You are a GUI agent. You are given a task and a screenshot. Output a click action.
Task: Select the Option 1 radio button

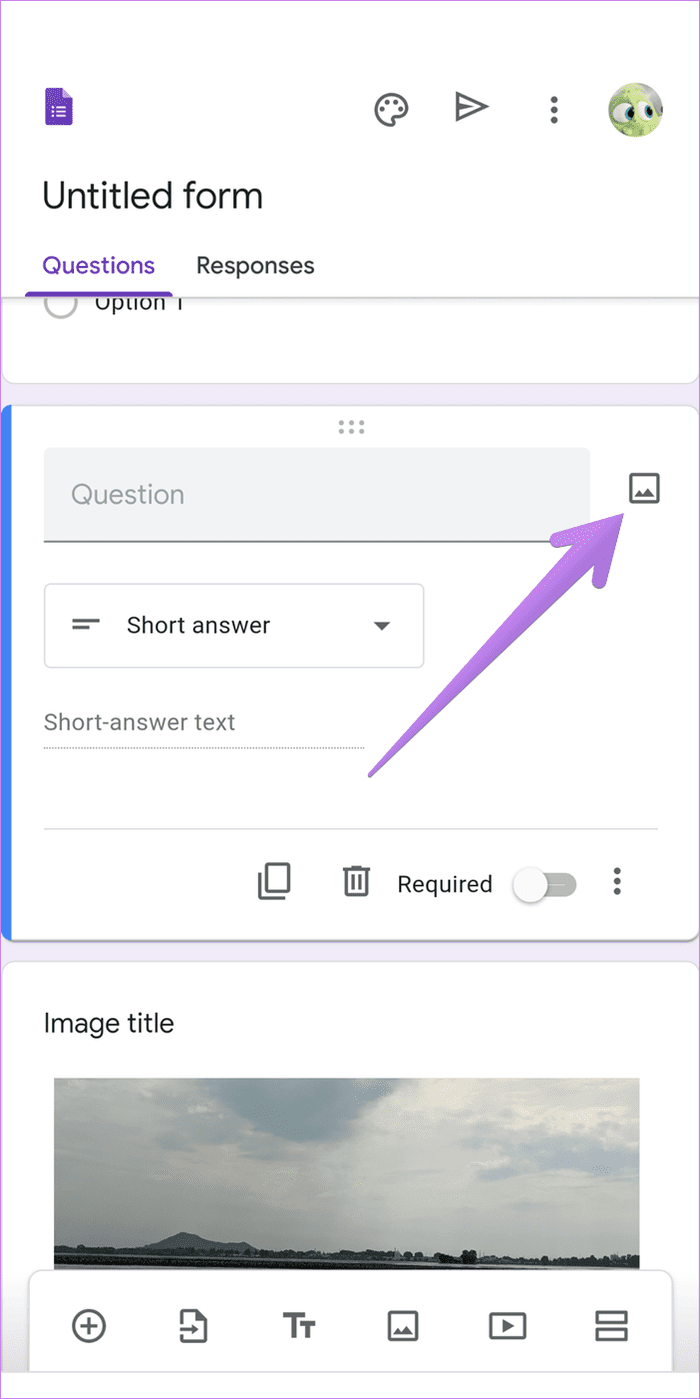click(x=61, y=306)
